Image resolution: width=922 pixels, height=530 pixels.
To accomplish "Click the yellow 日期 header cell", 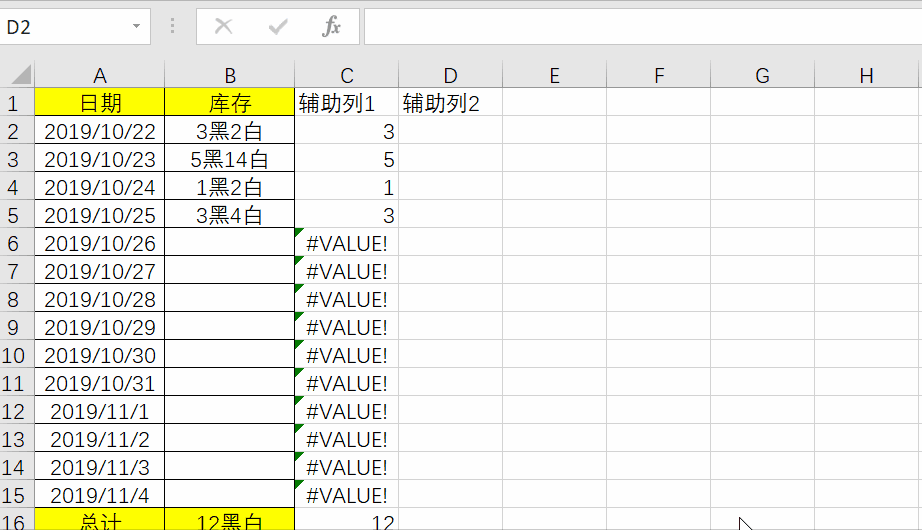I will [99, 102].
